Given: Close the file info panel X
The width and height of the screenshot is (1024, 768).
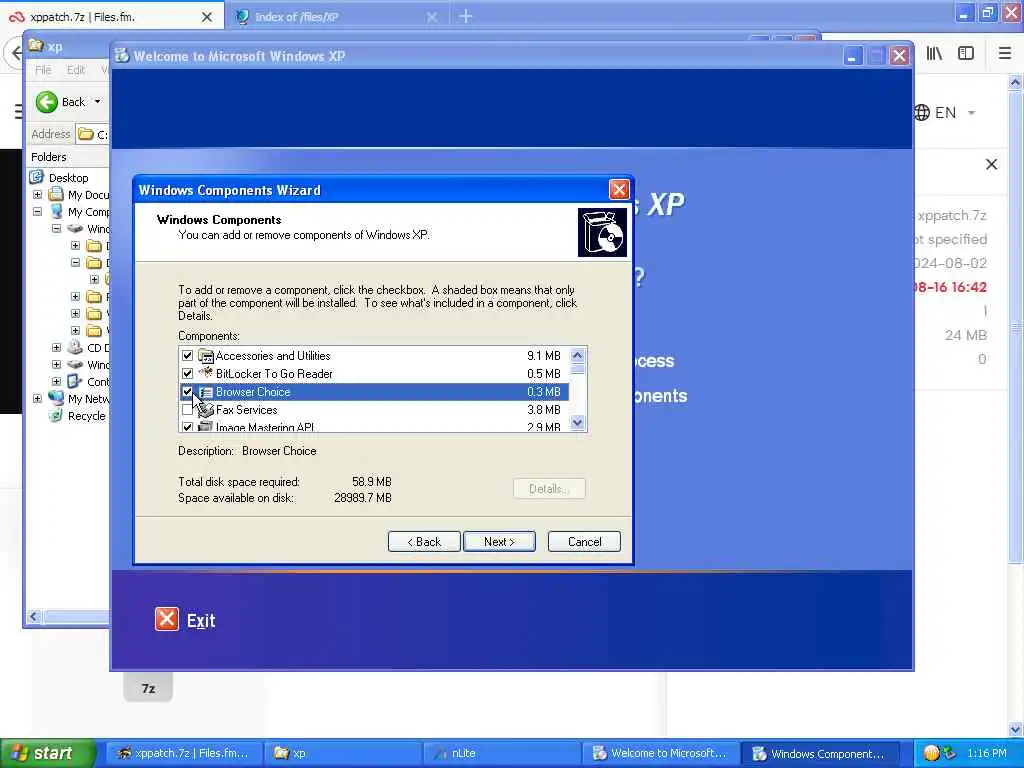Looking at the screenshot, I should coord(991,165).
